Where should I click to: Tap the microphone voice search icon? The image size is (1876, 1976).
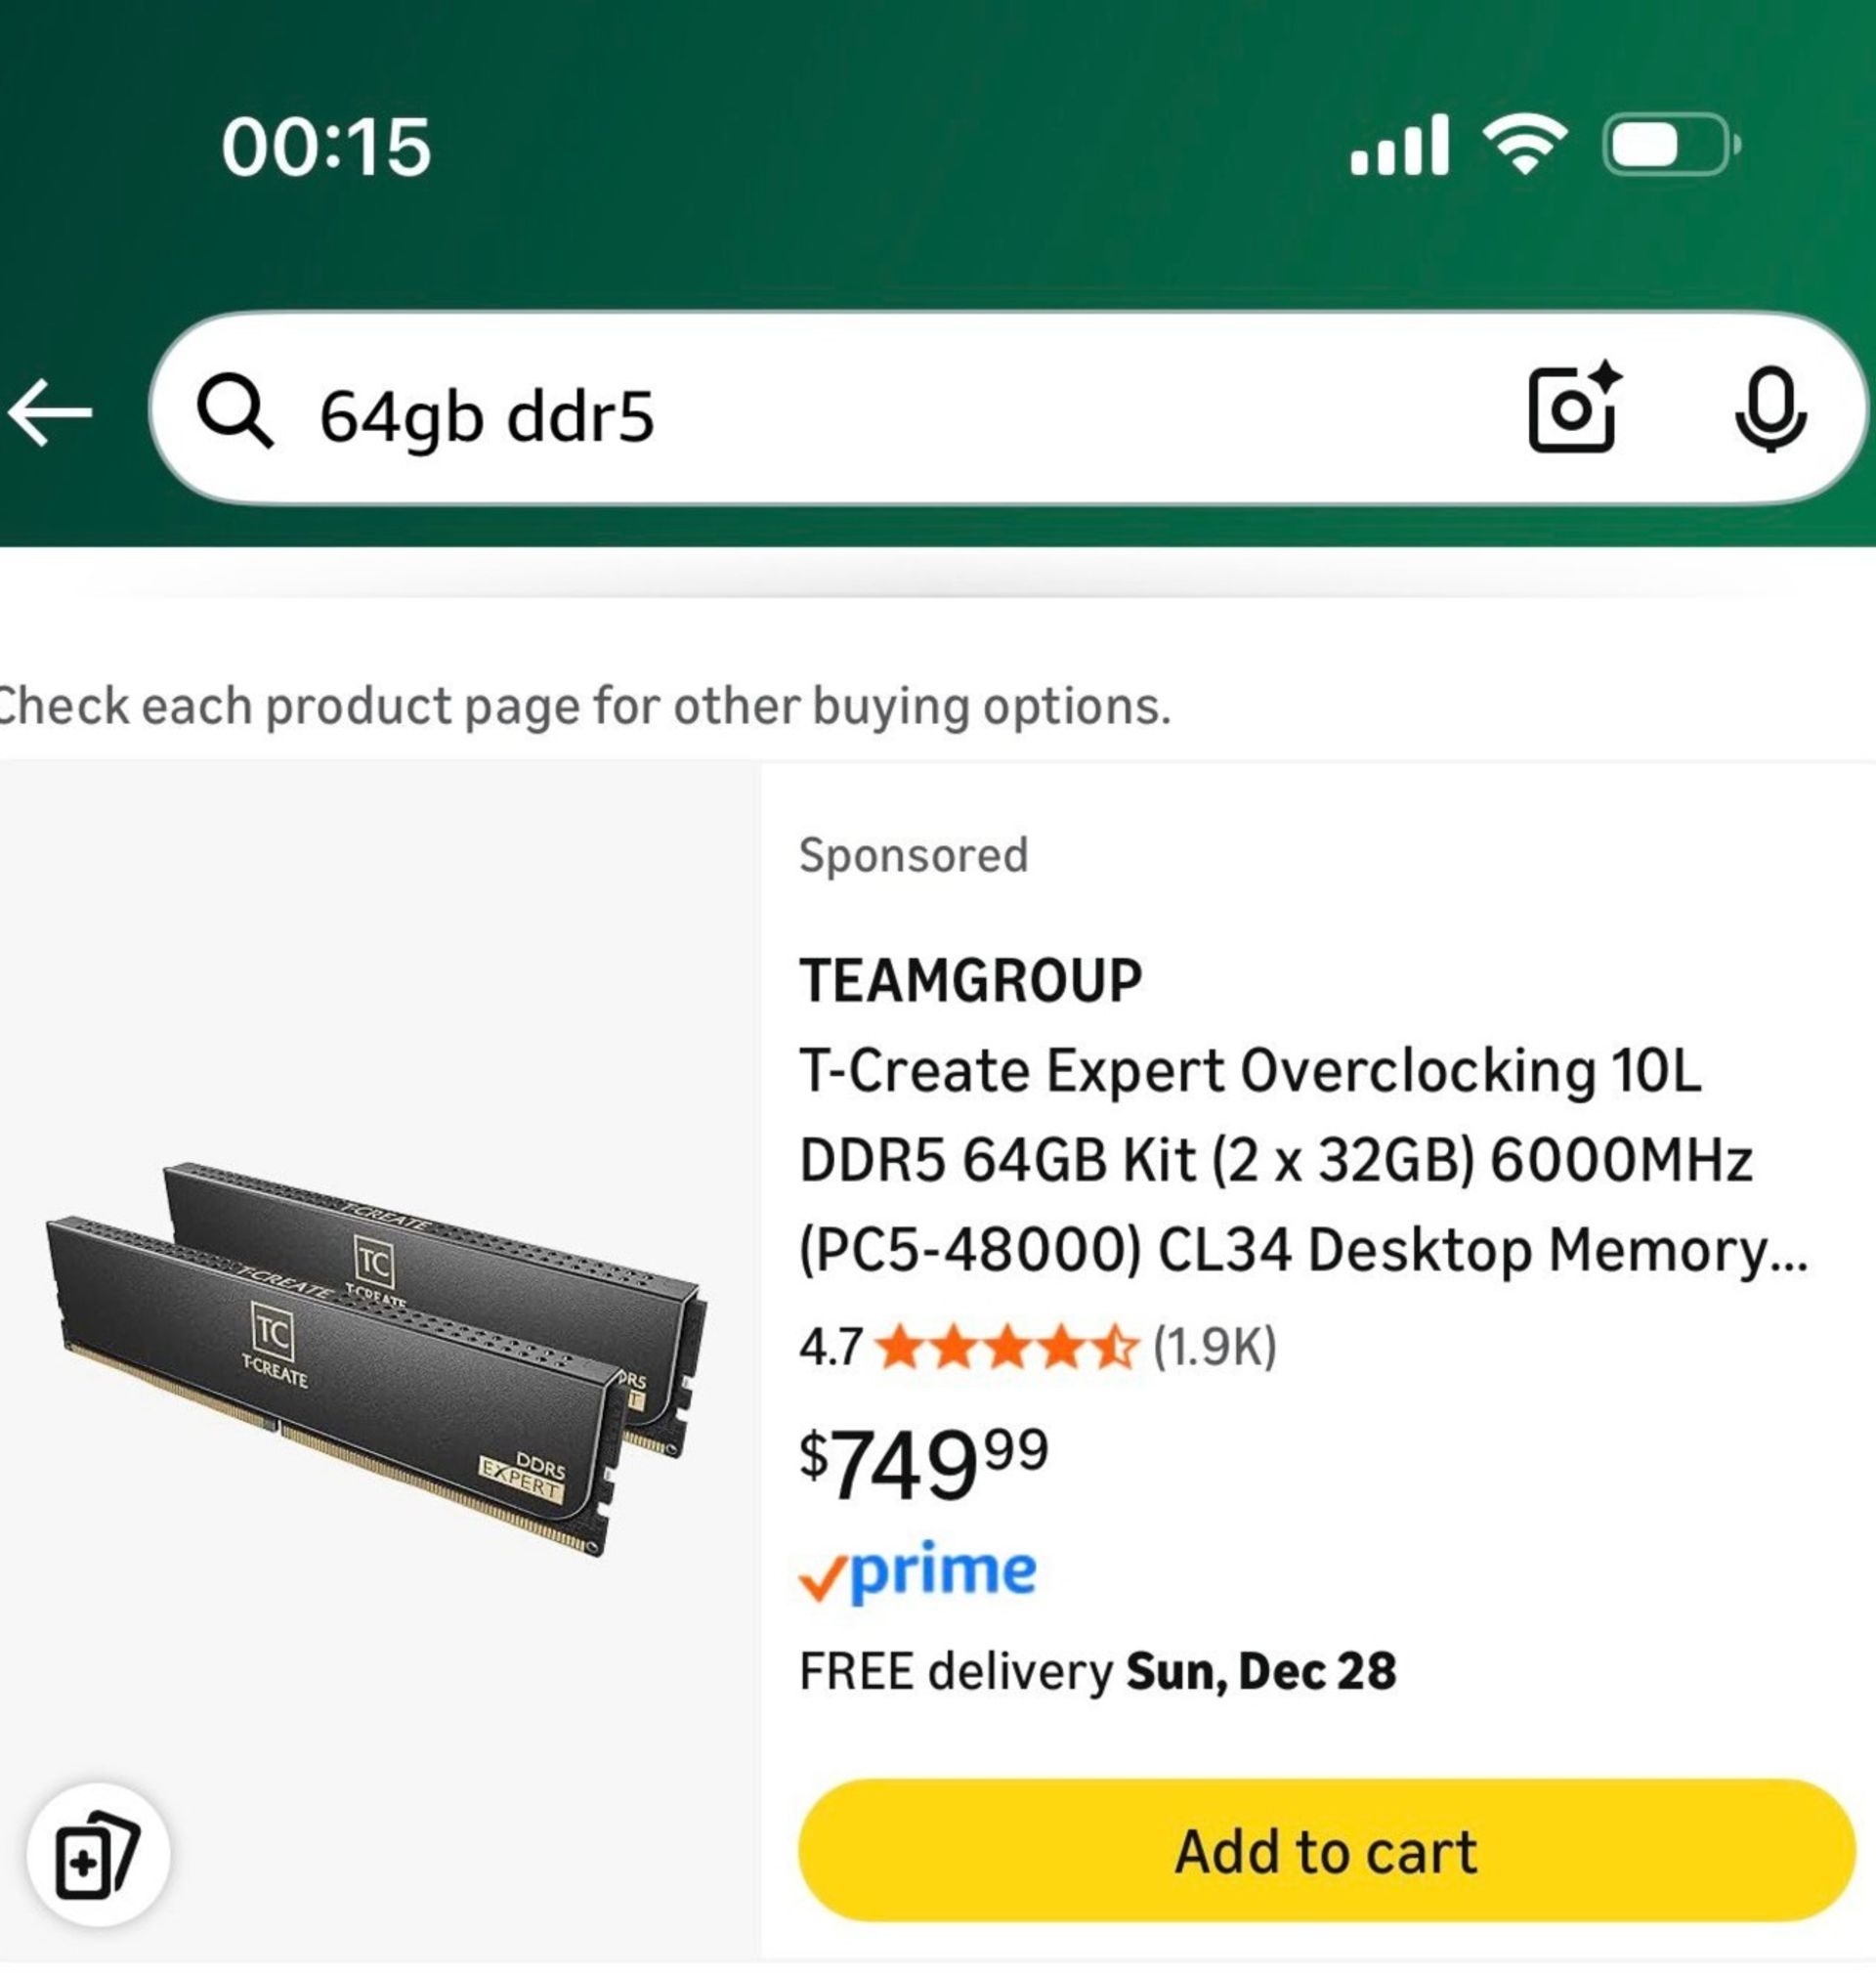1769,409
